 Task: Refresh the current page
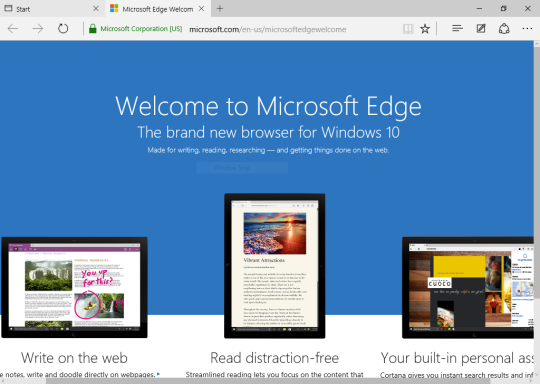click(63, 29)
